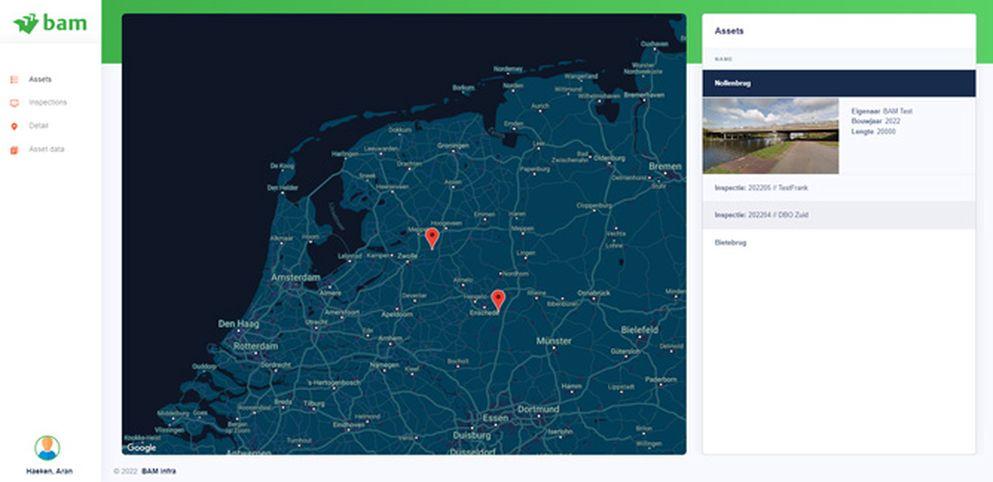Click the Assets panel heading

coord(729,31)
